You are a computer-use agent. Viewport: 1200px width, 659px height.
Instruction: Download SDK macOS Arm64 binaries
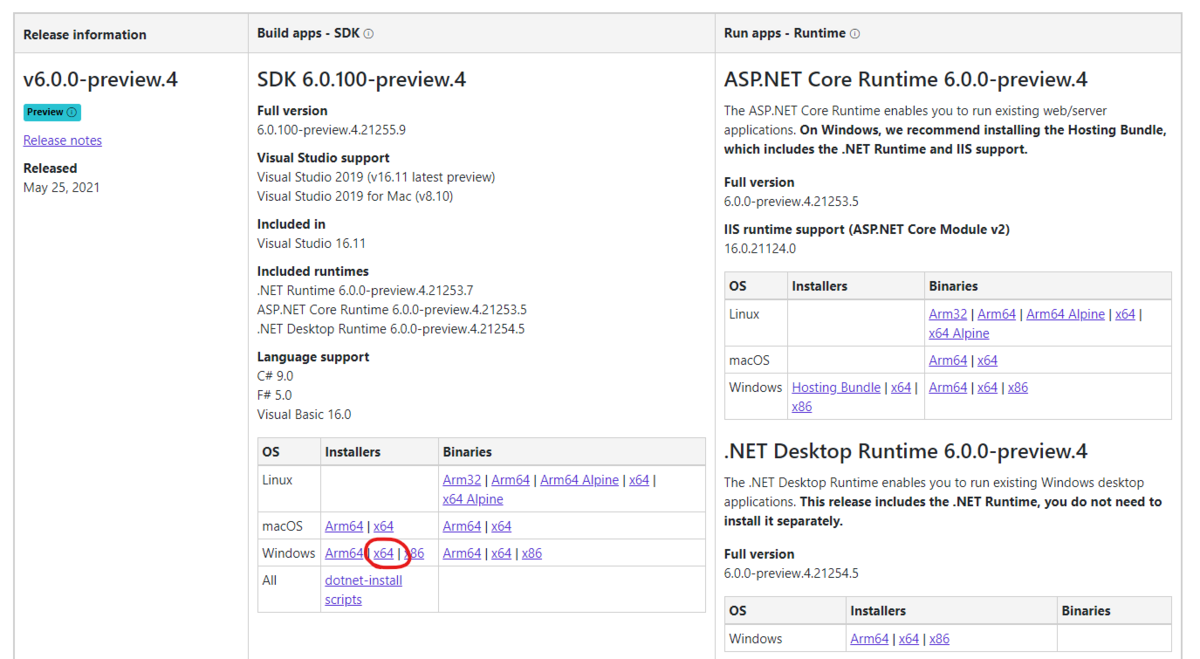tap(462, 526)
